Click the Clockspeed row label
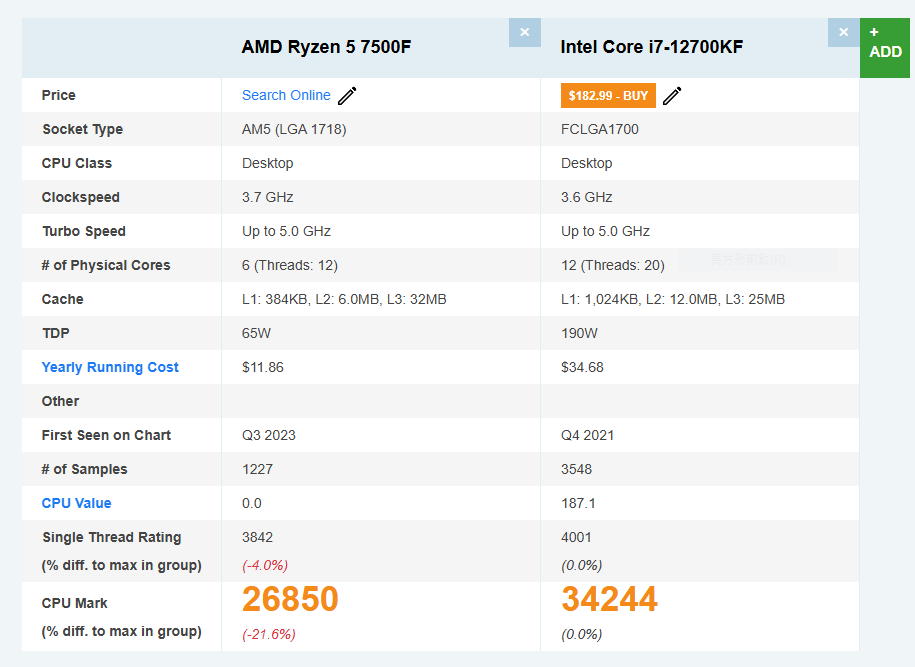Image resolution: width=915 pixels, height=667 pixels. (x=81, y=197)
